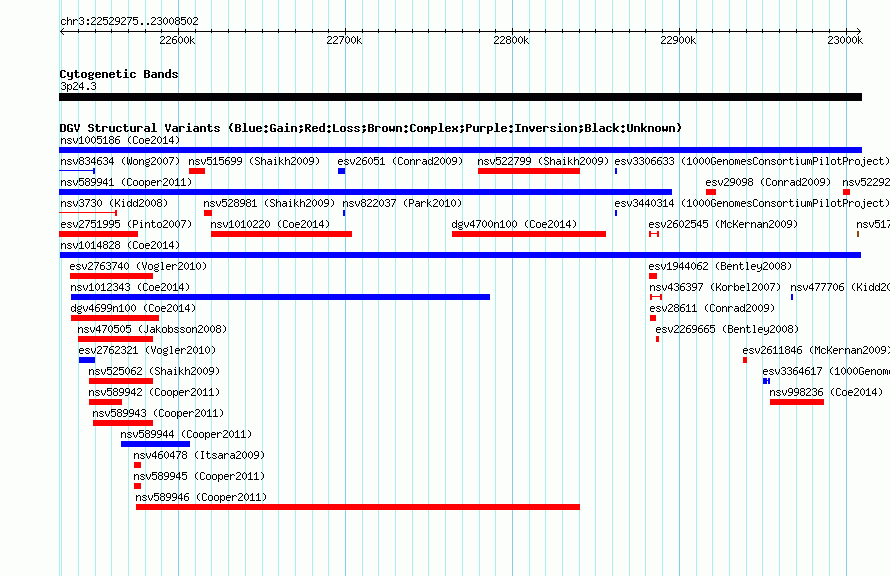This screenshot has width=890, height=576.
Task: Click the Cytogenetic Bands track title
Action: tap(119, 74)
